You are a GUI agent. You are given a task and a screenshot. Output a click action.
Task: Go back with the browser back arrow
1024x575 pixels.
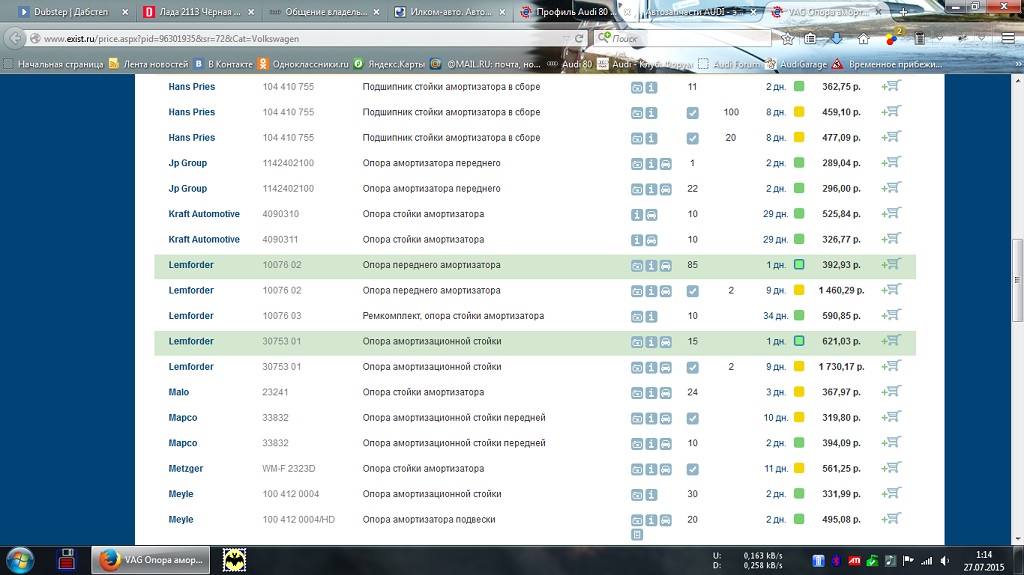pos(14,39)
